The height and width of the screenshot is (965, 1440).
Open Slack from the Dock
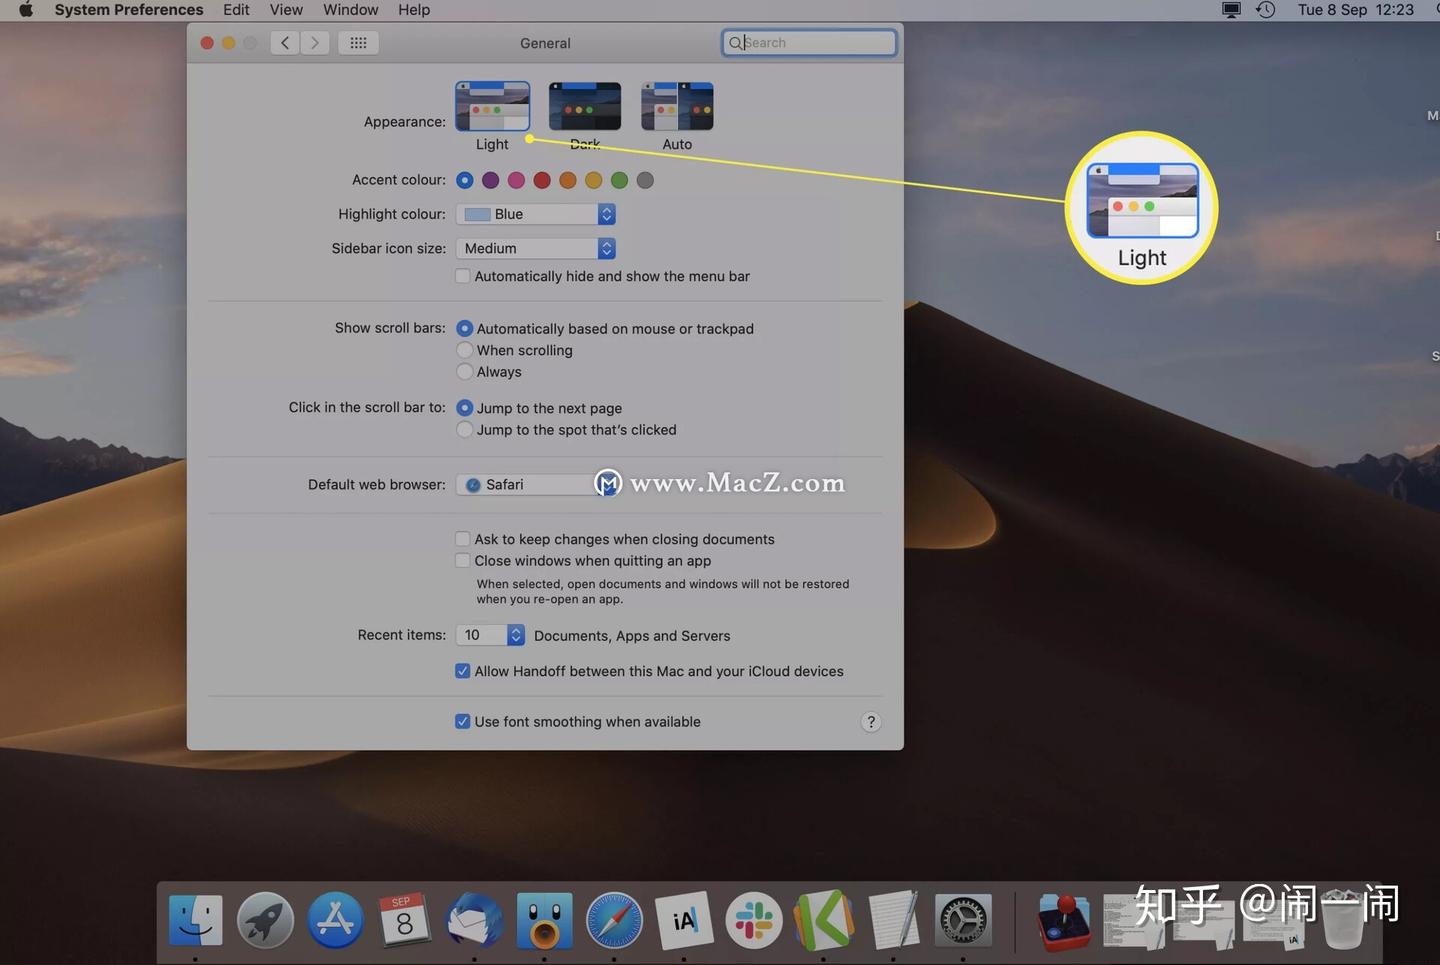pyautogui.click(x=754, y=920)
